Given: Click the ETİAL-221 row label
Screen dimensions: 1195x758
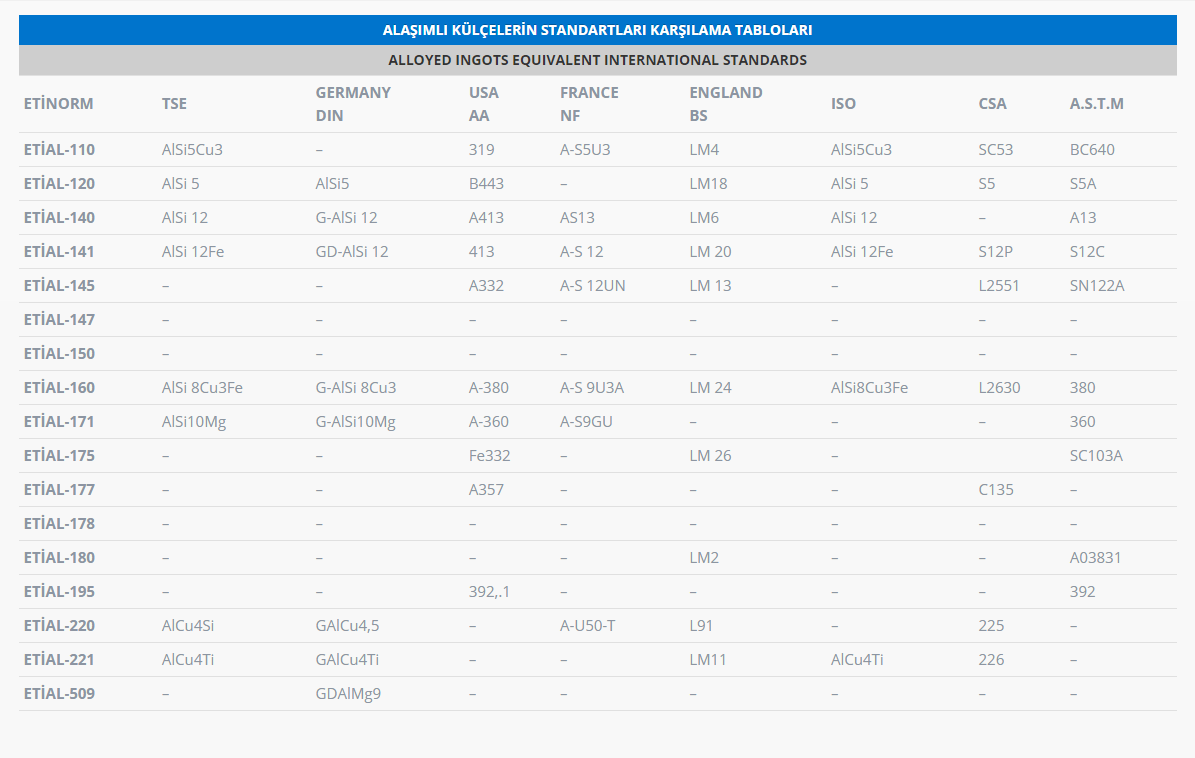Looking at the screenshot, I should click(59, 660).
